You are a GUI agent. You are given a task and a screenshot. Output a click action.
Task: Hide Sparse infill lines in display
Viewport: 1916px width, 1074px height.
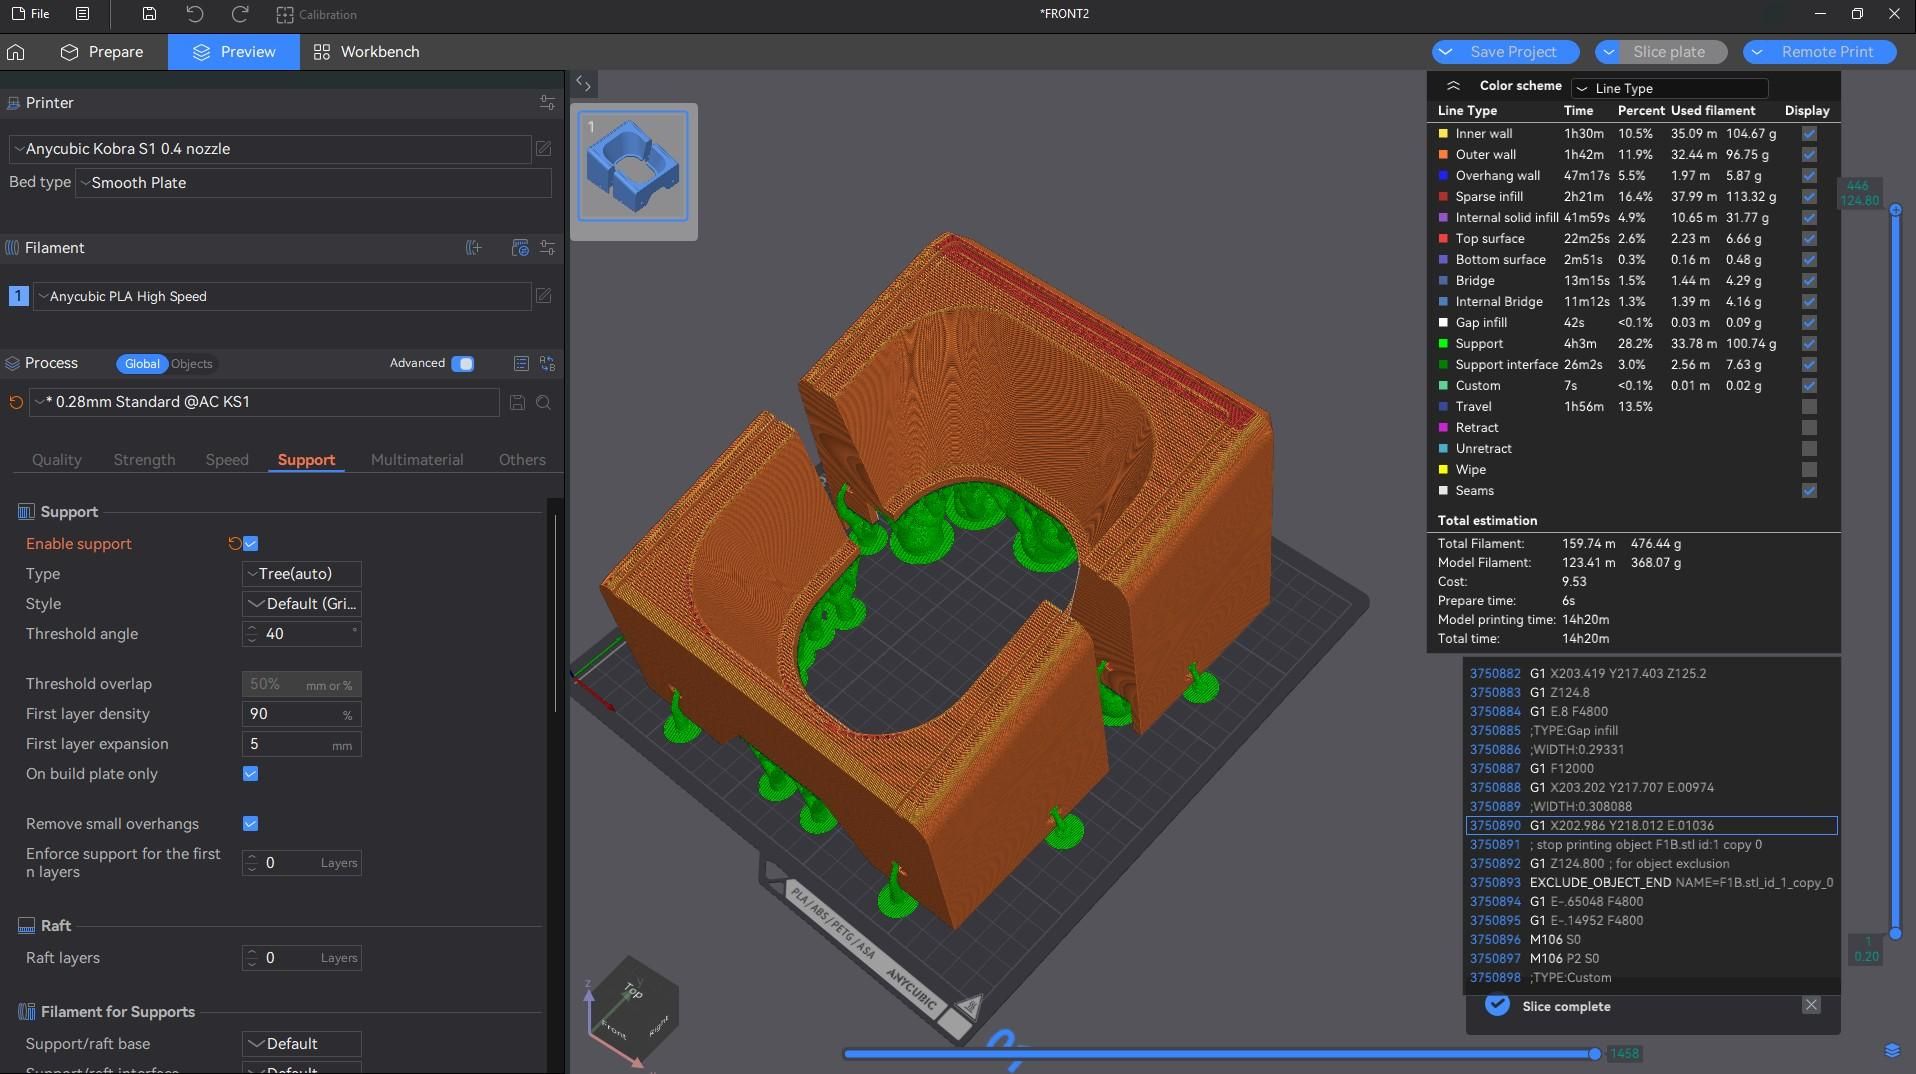point(1809,197)
